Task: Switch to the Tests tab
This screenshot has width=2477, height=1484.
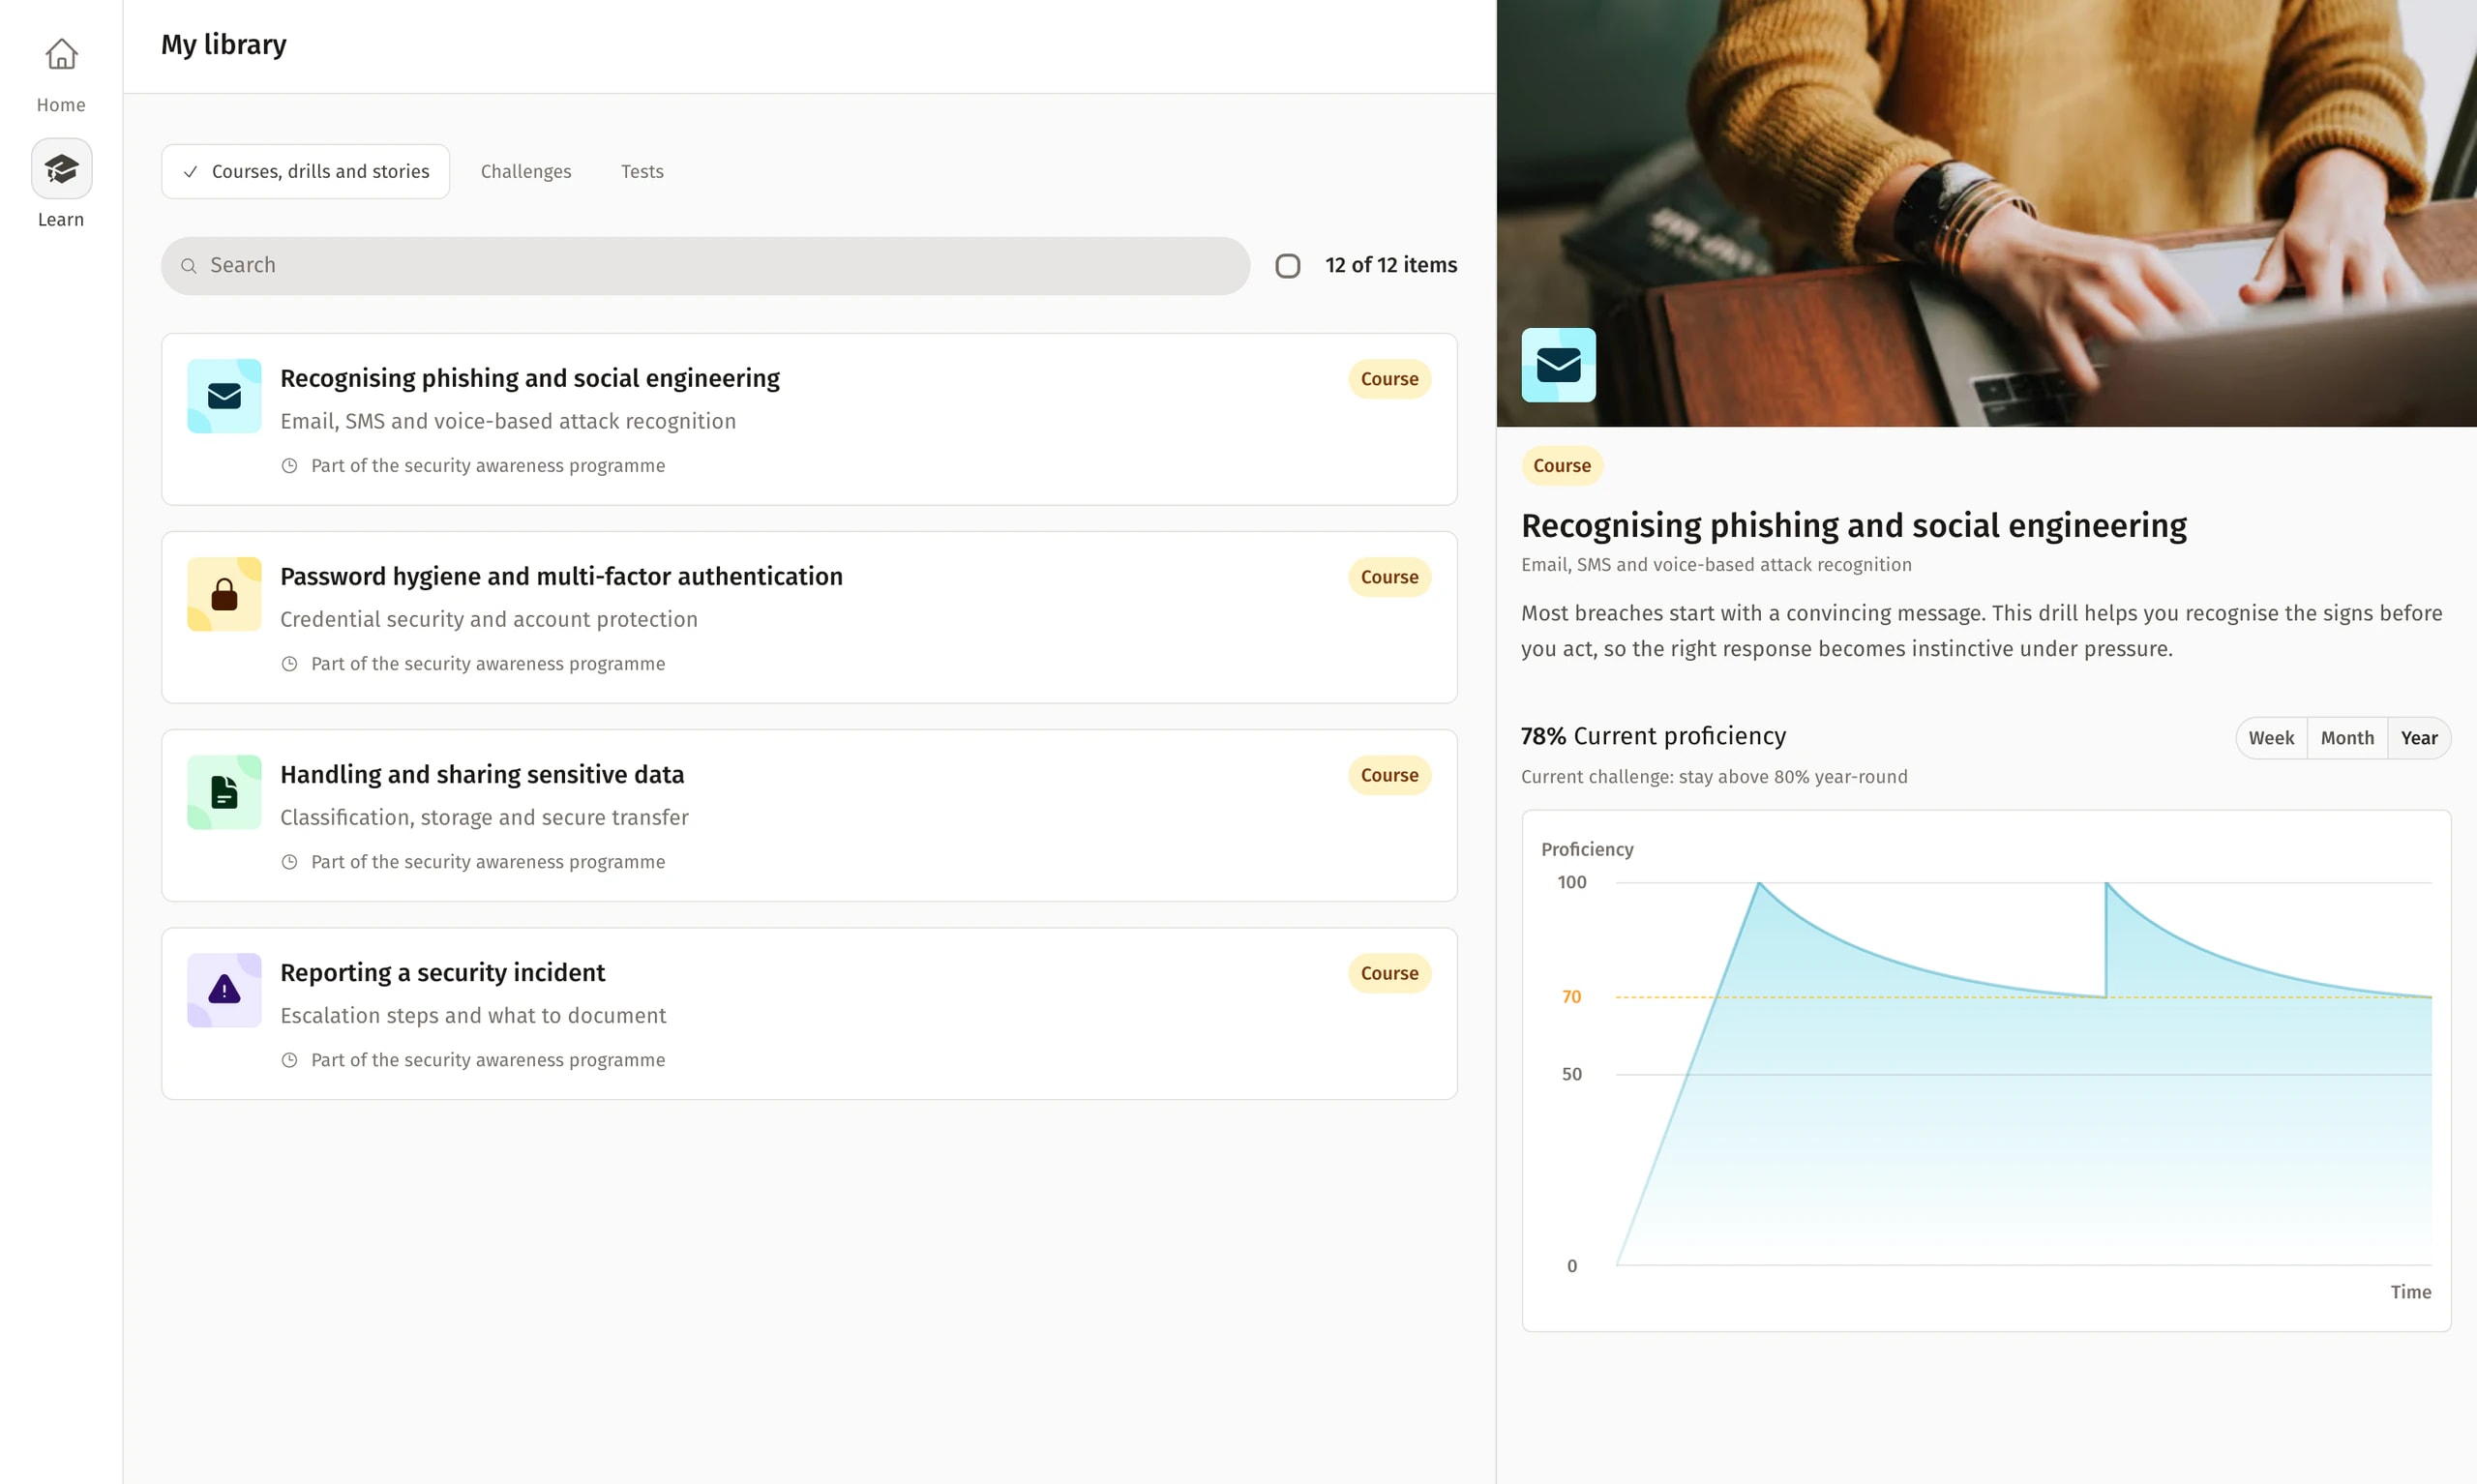Action: pos(642,171)
